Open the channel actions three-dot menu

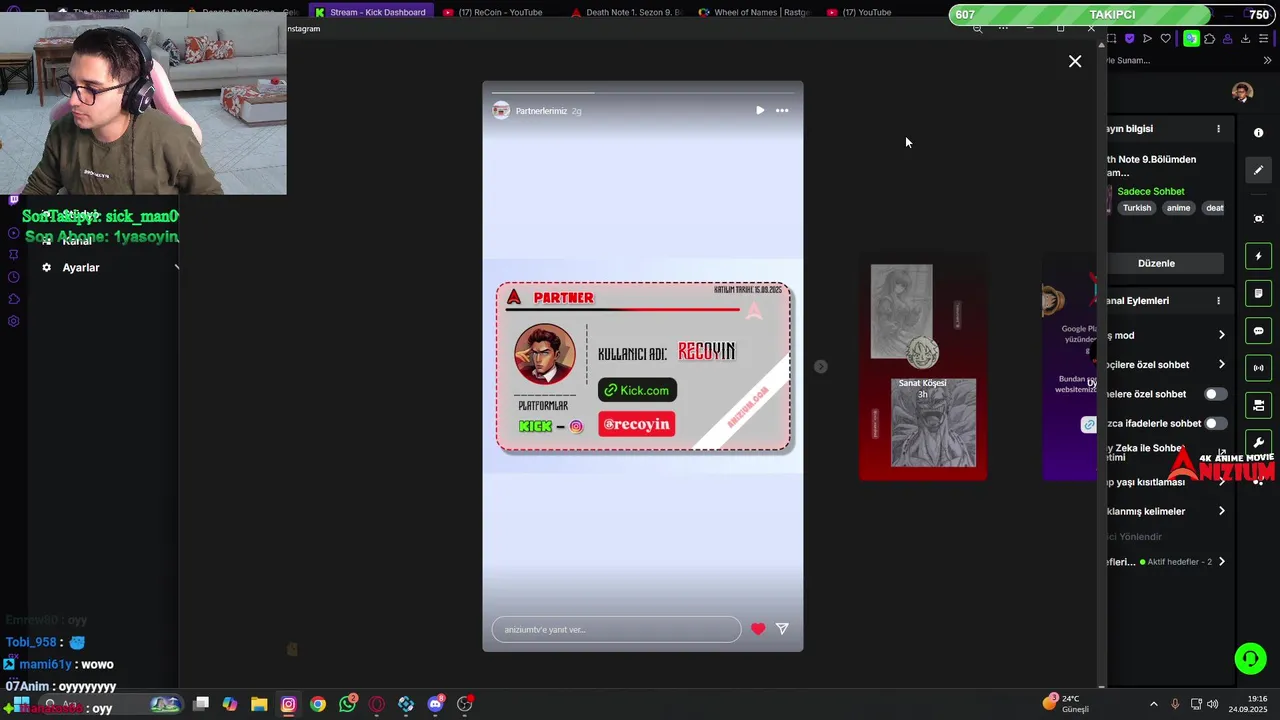[1218, 301]
